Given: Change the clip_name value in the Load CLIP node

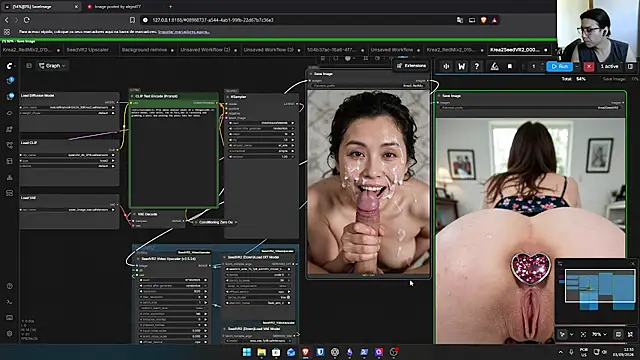Looking at the screenshot, I should click(x=68, y=155).
